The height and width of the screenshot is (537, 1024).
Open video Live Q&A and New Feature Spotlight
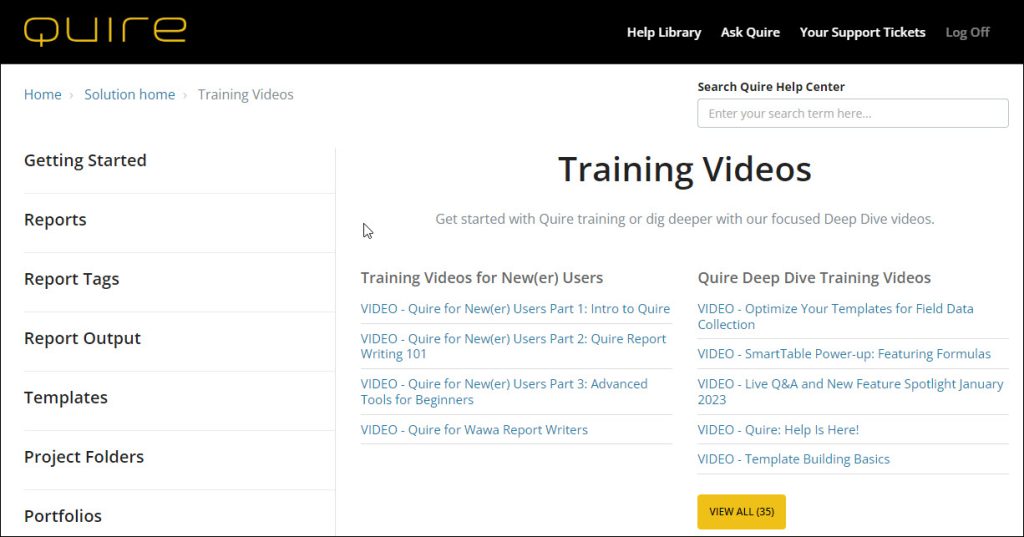[850, 391]
